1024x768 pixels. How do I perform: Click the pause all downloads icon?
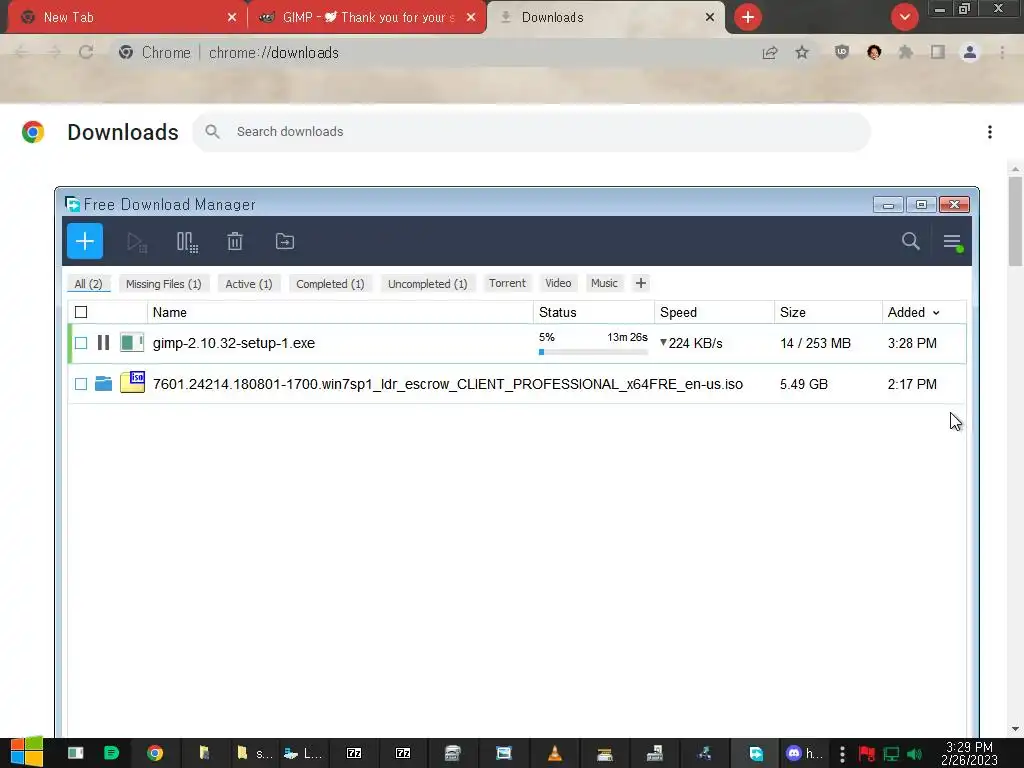[187, 242]
